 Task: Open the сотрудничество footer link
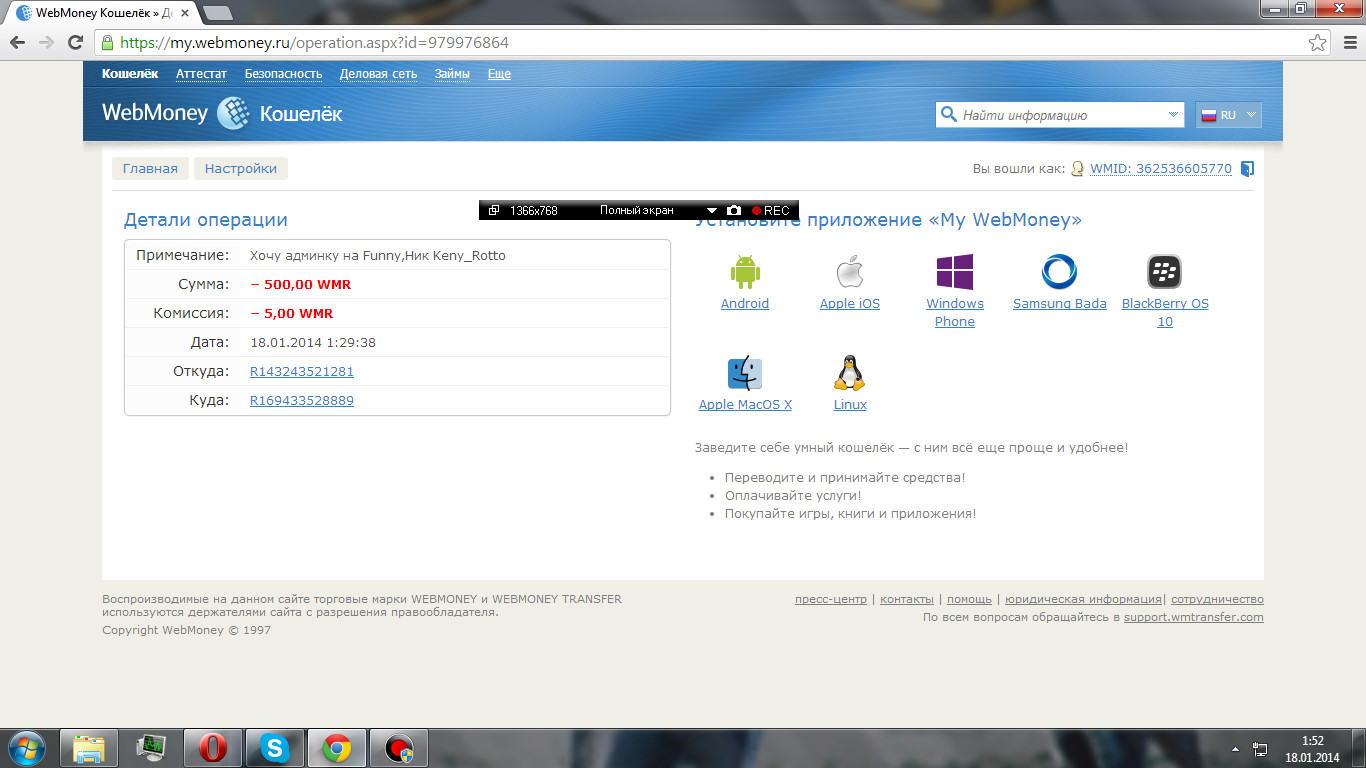(1217, 599)
